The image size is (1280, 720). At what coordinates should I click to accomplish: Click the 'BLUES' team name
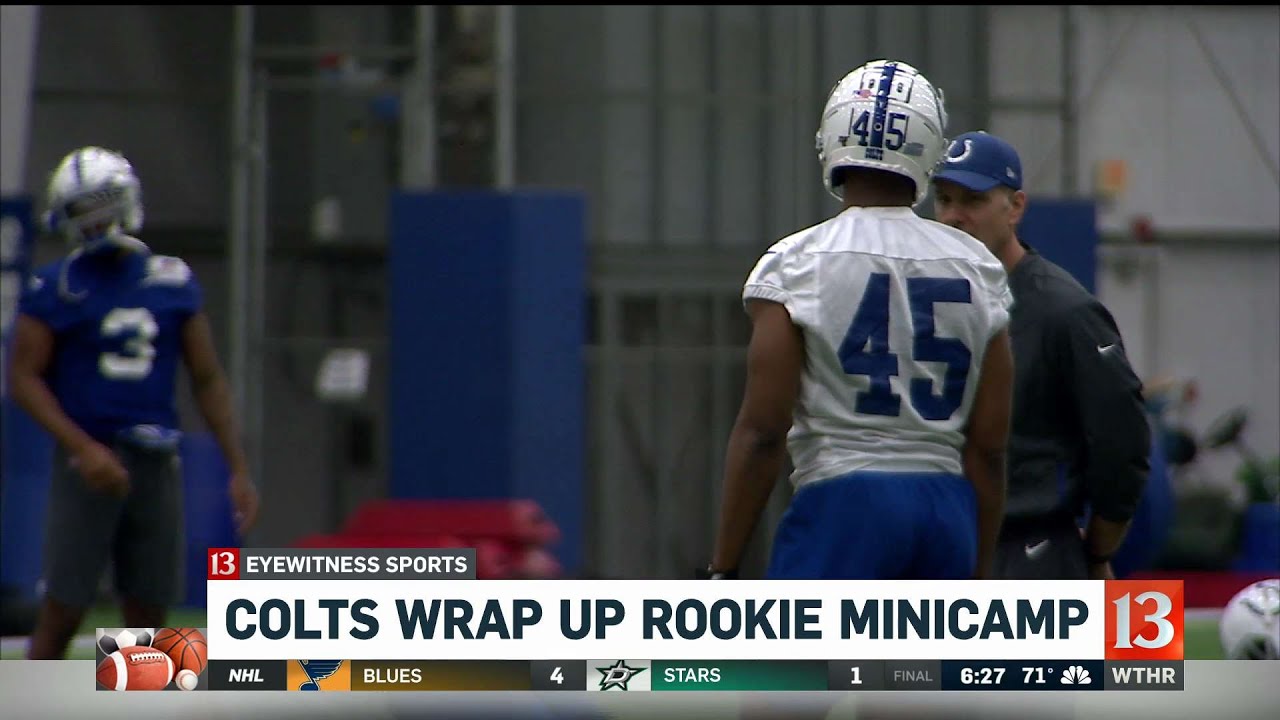pyautogui.click(x=392, y=675)
